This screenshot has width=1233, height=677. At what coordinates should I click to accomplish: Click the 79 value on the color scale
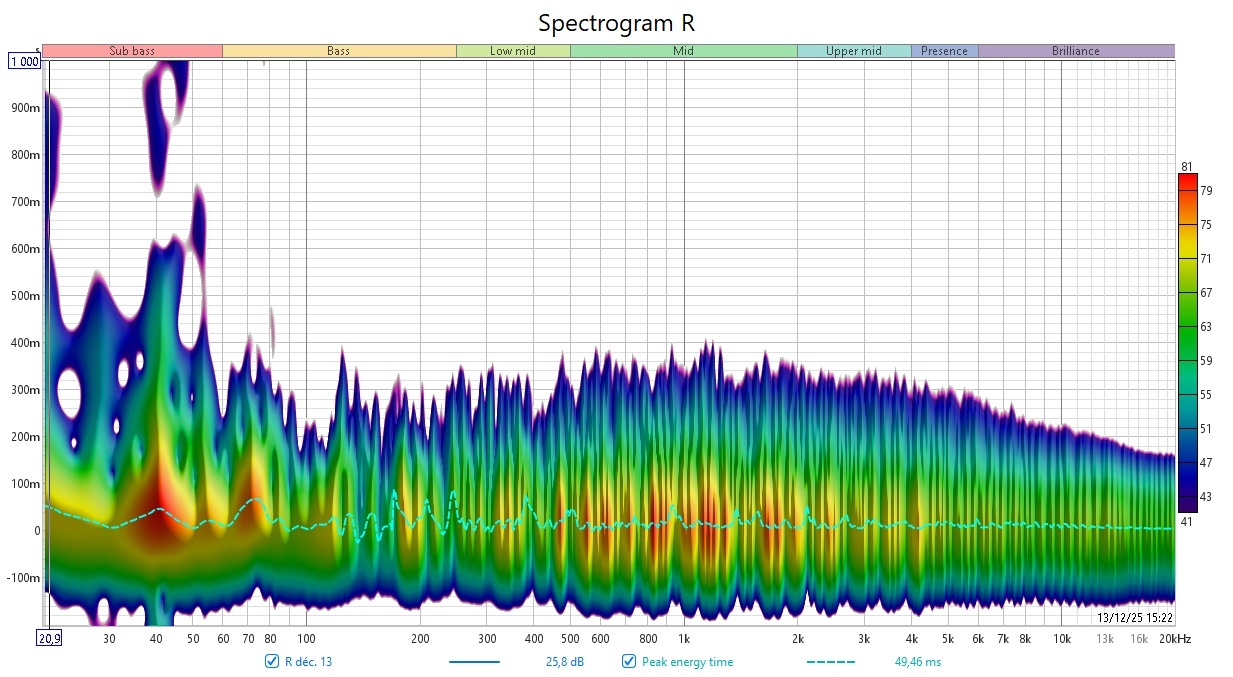pos(1206,190)
